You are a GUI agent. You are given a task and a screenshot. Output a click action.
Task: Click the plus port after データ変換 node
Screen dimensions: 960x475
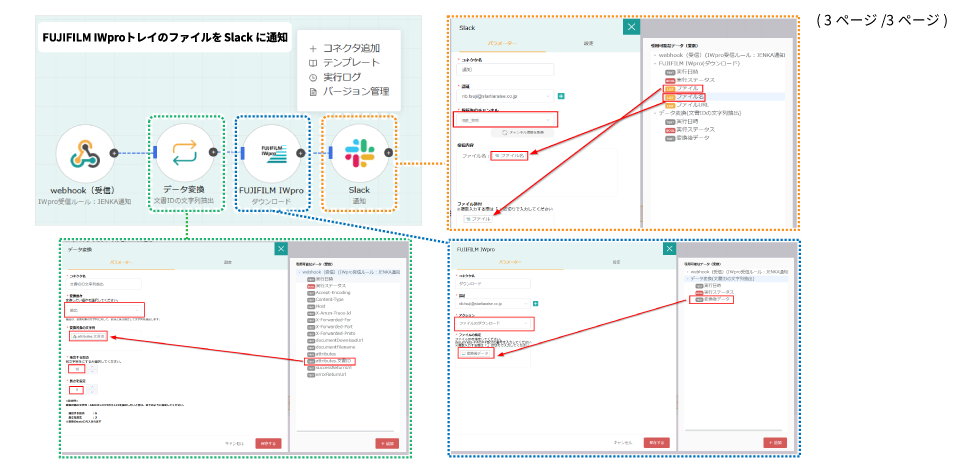point(212,153)
